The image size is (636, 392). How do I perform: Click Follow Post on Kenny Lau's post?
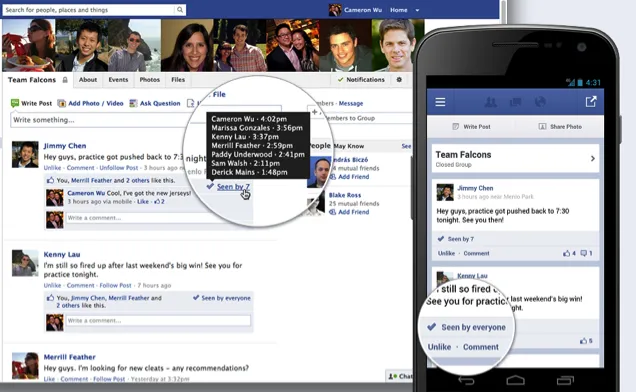[x=115, y=285]
